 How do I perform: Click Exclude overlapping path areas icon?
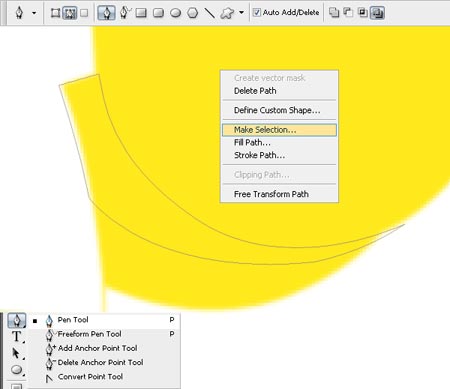pyautogui.click(x=377, y=13)
